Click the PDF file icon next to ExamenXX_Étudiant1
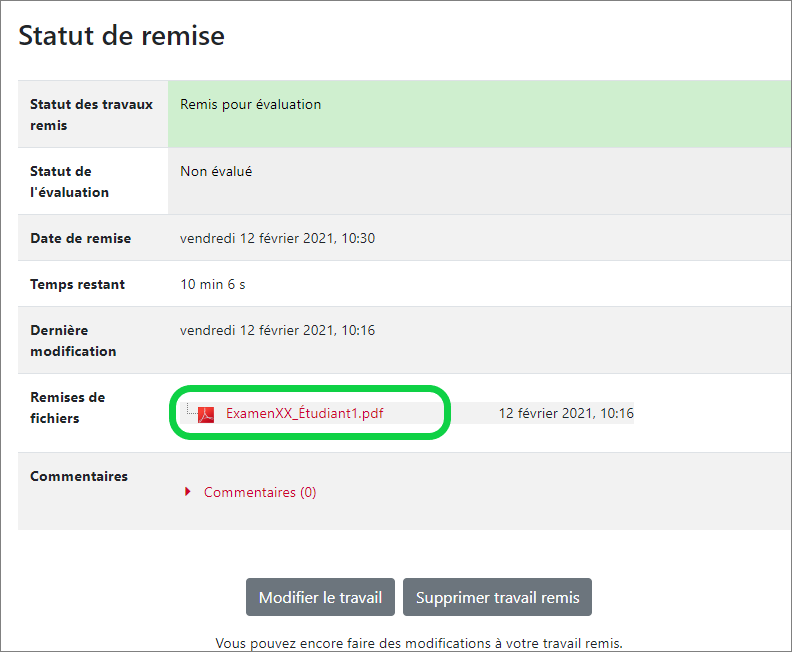 206,414
